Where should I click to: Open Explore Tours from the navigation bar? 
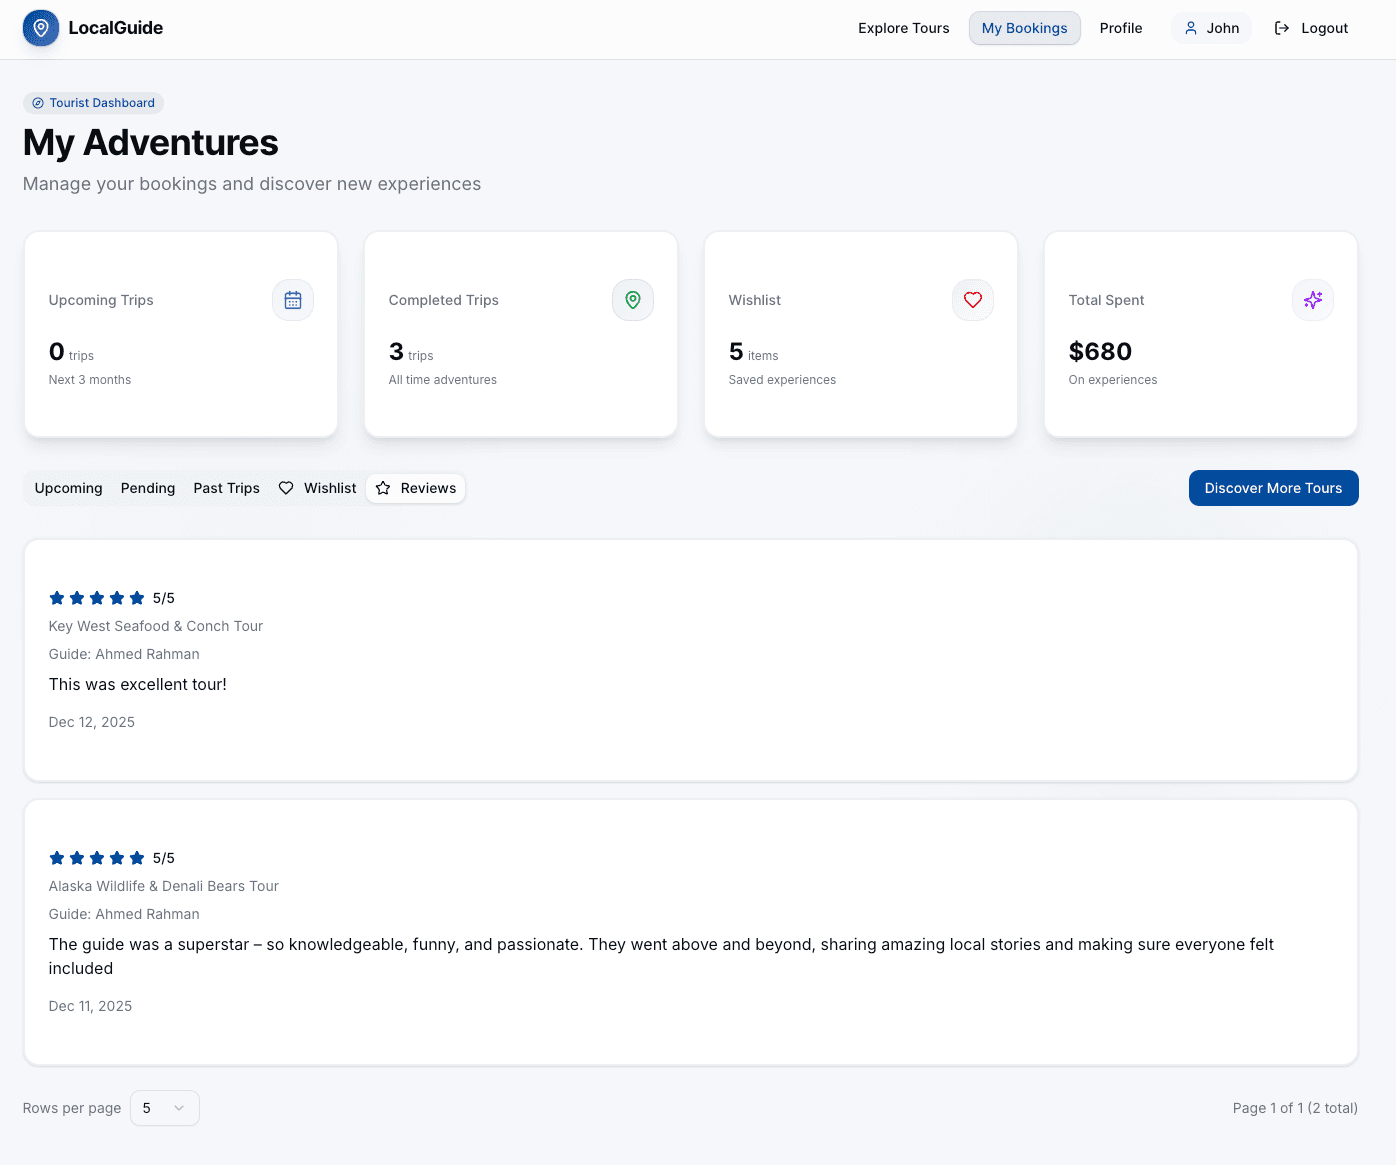(x=903, y=28)
